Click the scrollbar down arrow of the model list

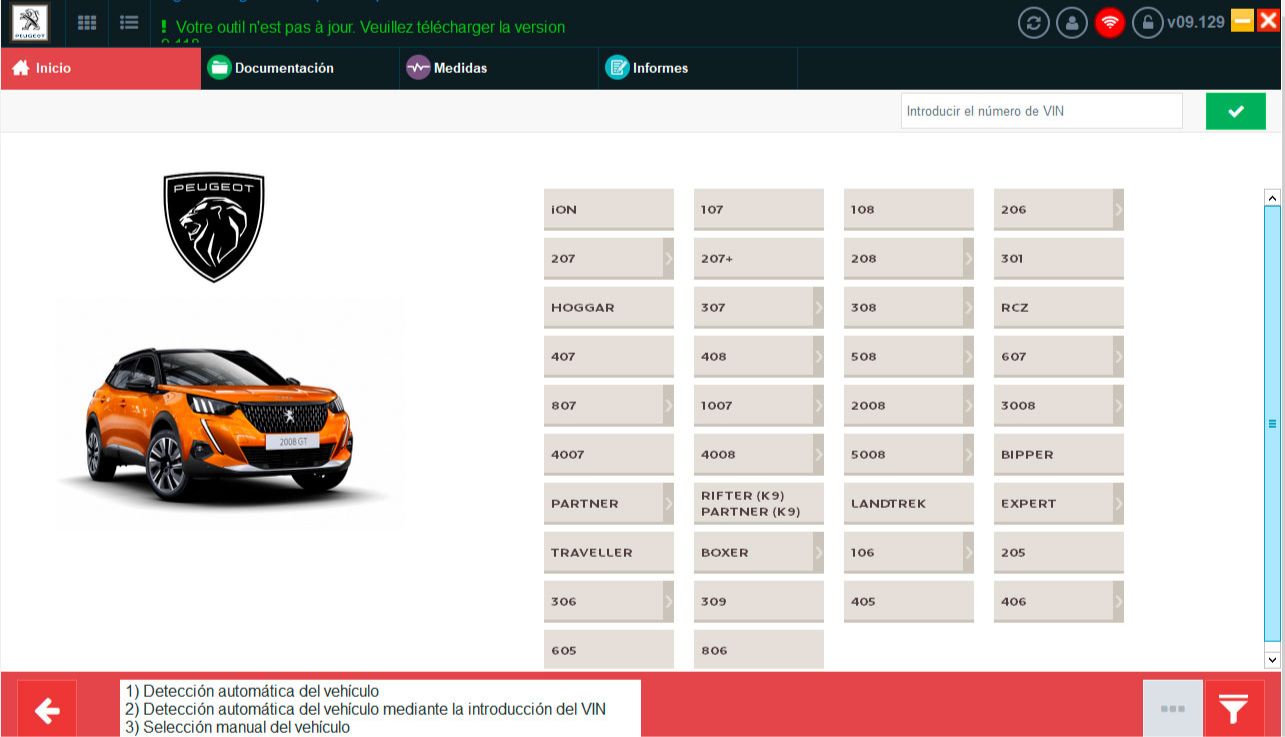(1272, 660)
